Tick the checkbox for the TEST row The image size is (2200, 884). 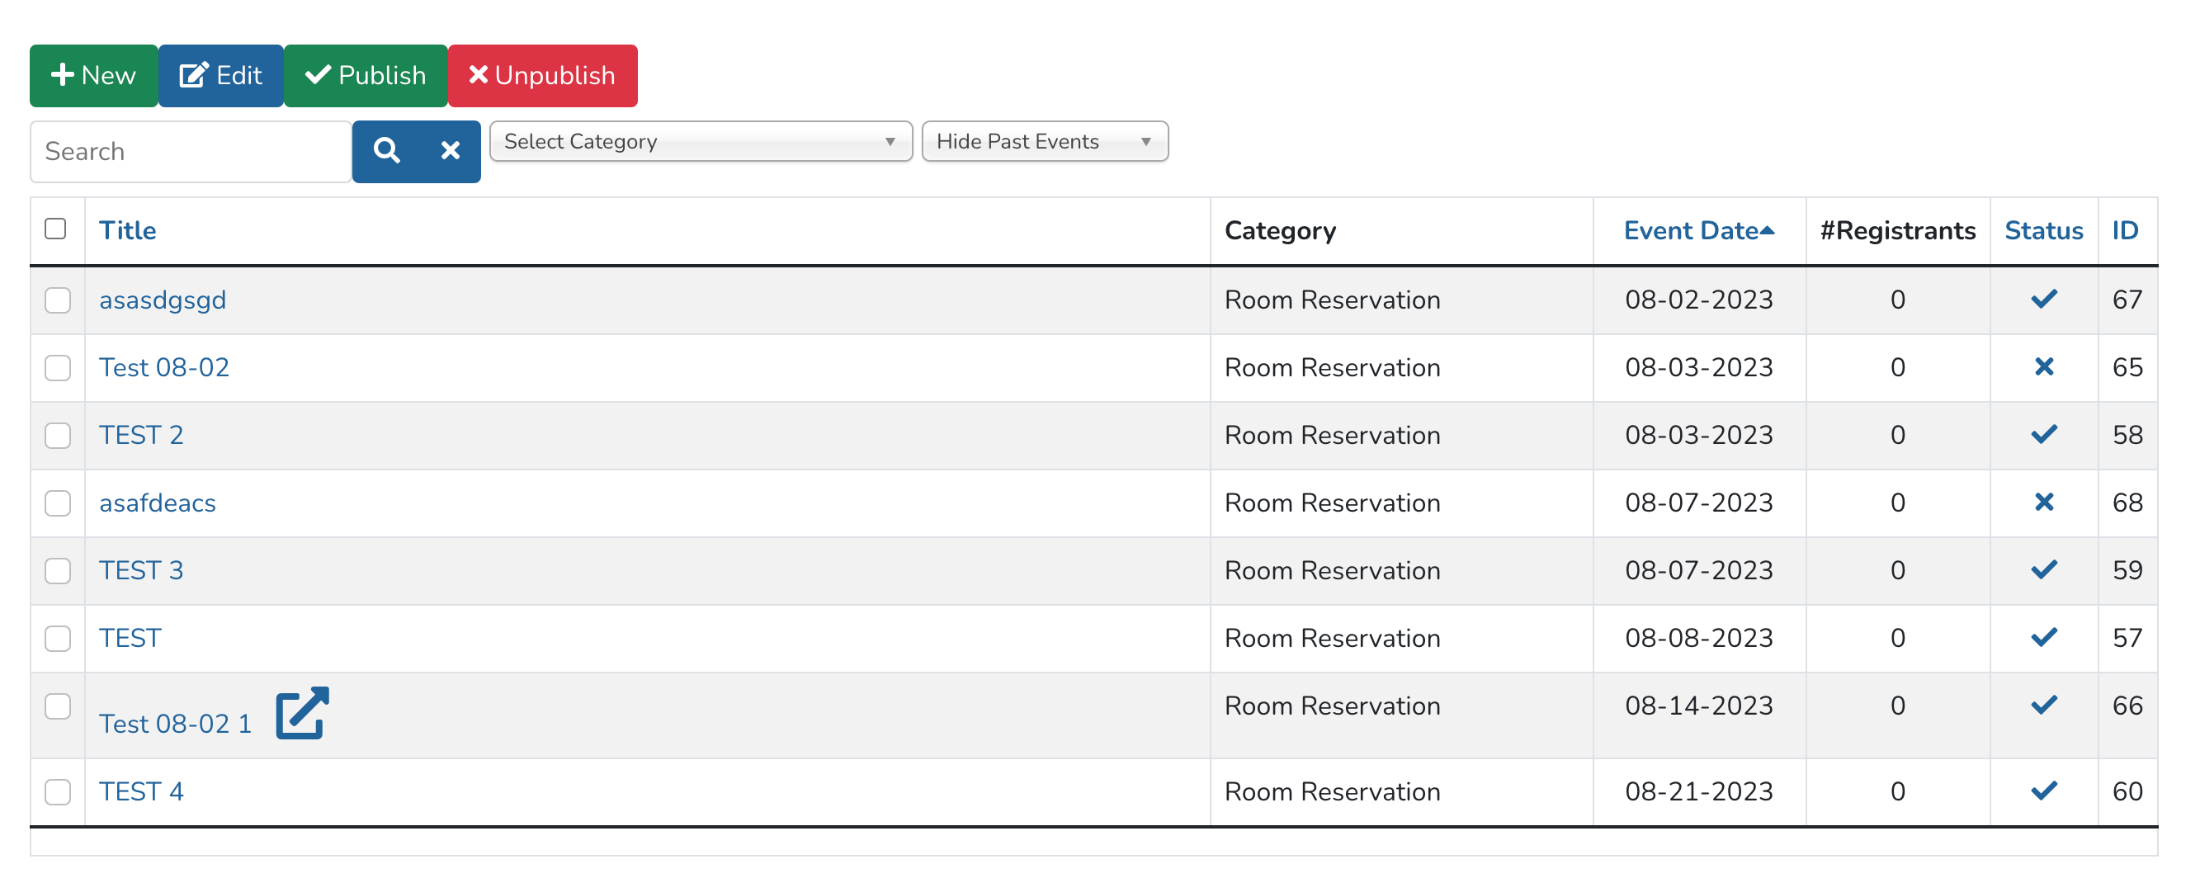click(x=58, y=638)
